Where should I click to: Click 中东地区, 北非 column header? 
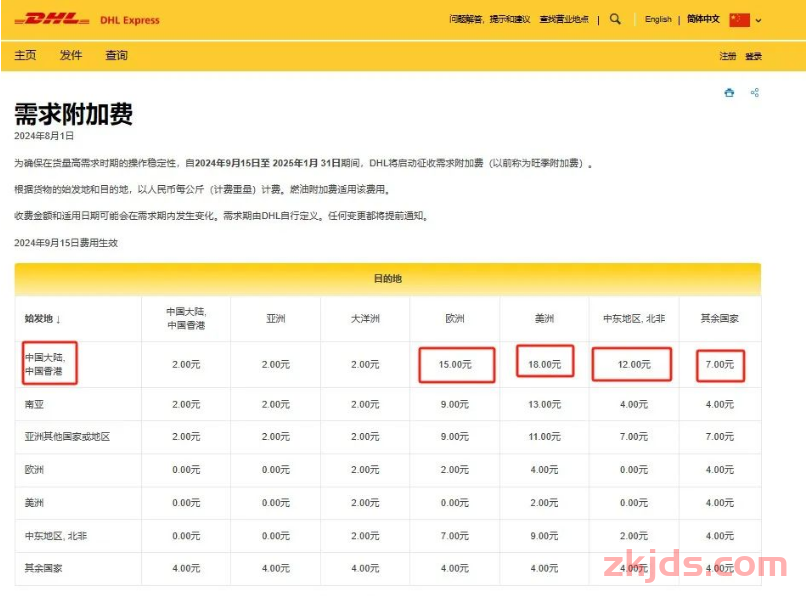[x=634, y=319]
